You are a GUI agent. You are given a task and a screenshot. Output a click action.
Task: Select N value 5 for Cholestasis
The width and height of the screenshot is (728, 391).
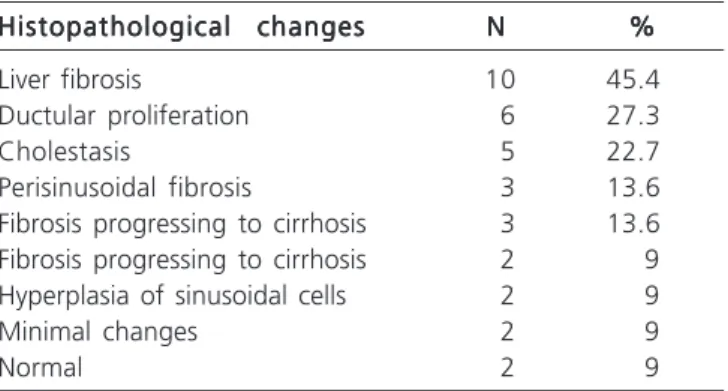click(507, 152)
